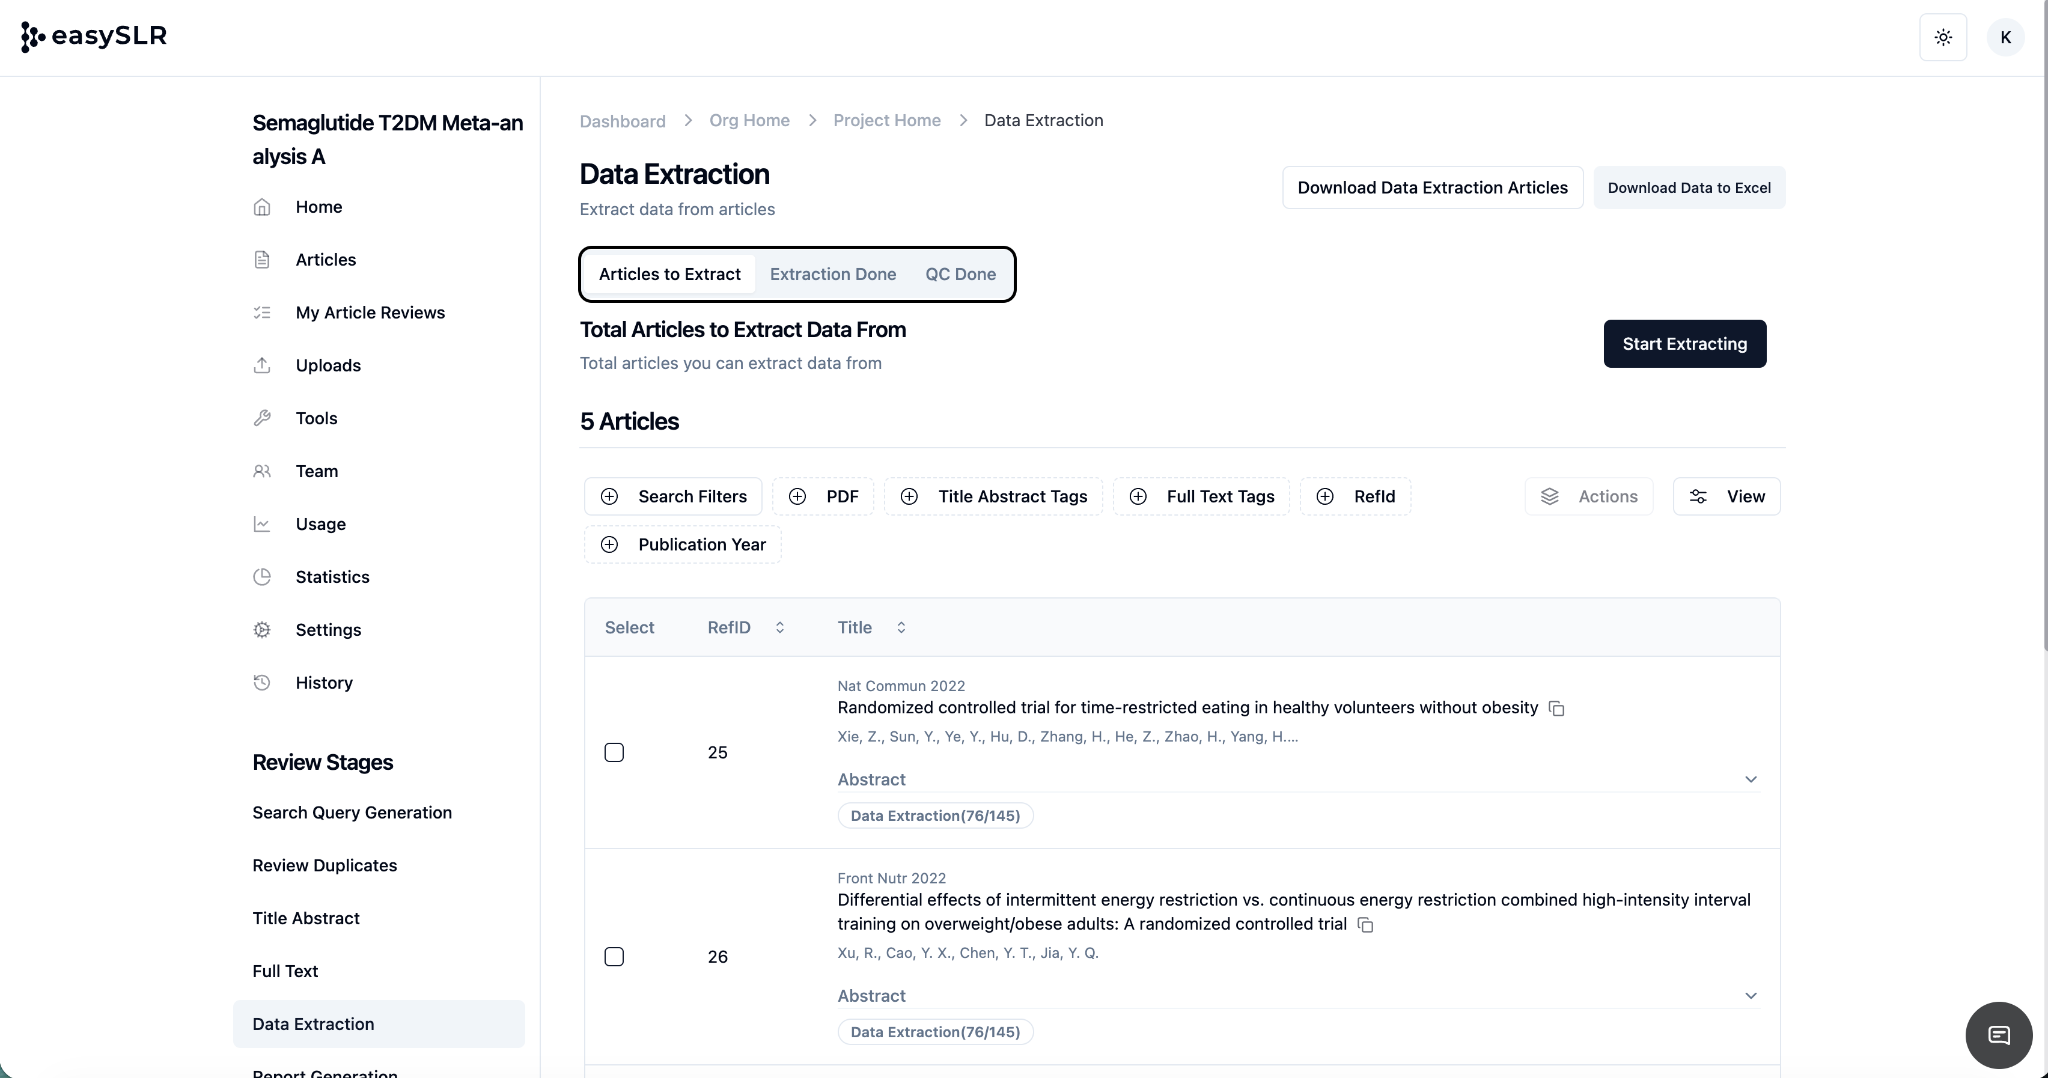The image size is (2048, 1078).
Task: Click Download Data to Excel button
Action: [1688, 188]
